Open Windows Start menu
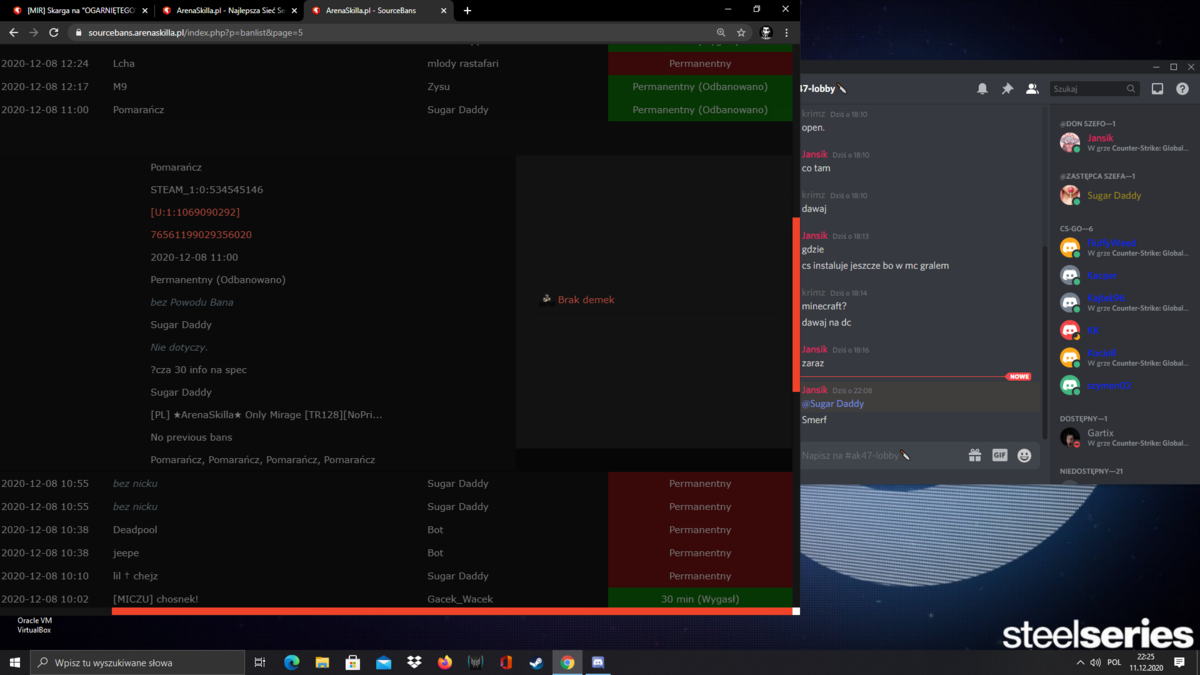The width and height of the screenshot is (1200, 675). (x=15, y=662)
